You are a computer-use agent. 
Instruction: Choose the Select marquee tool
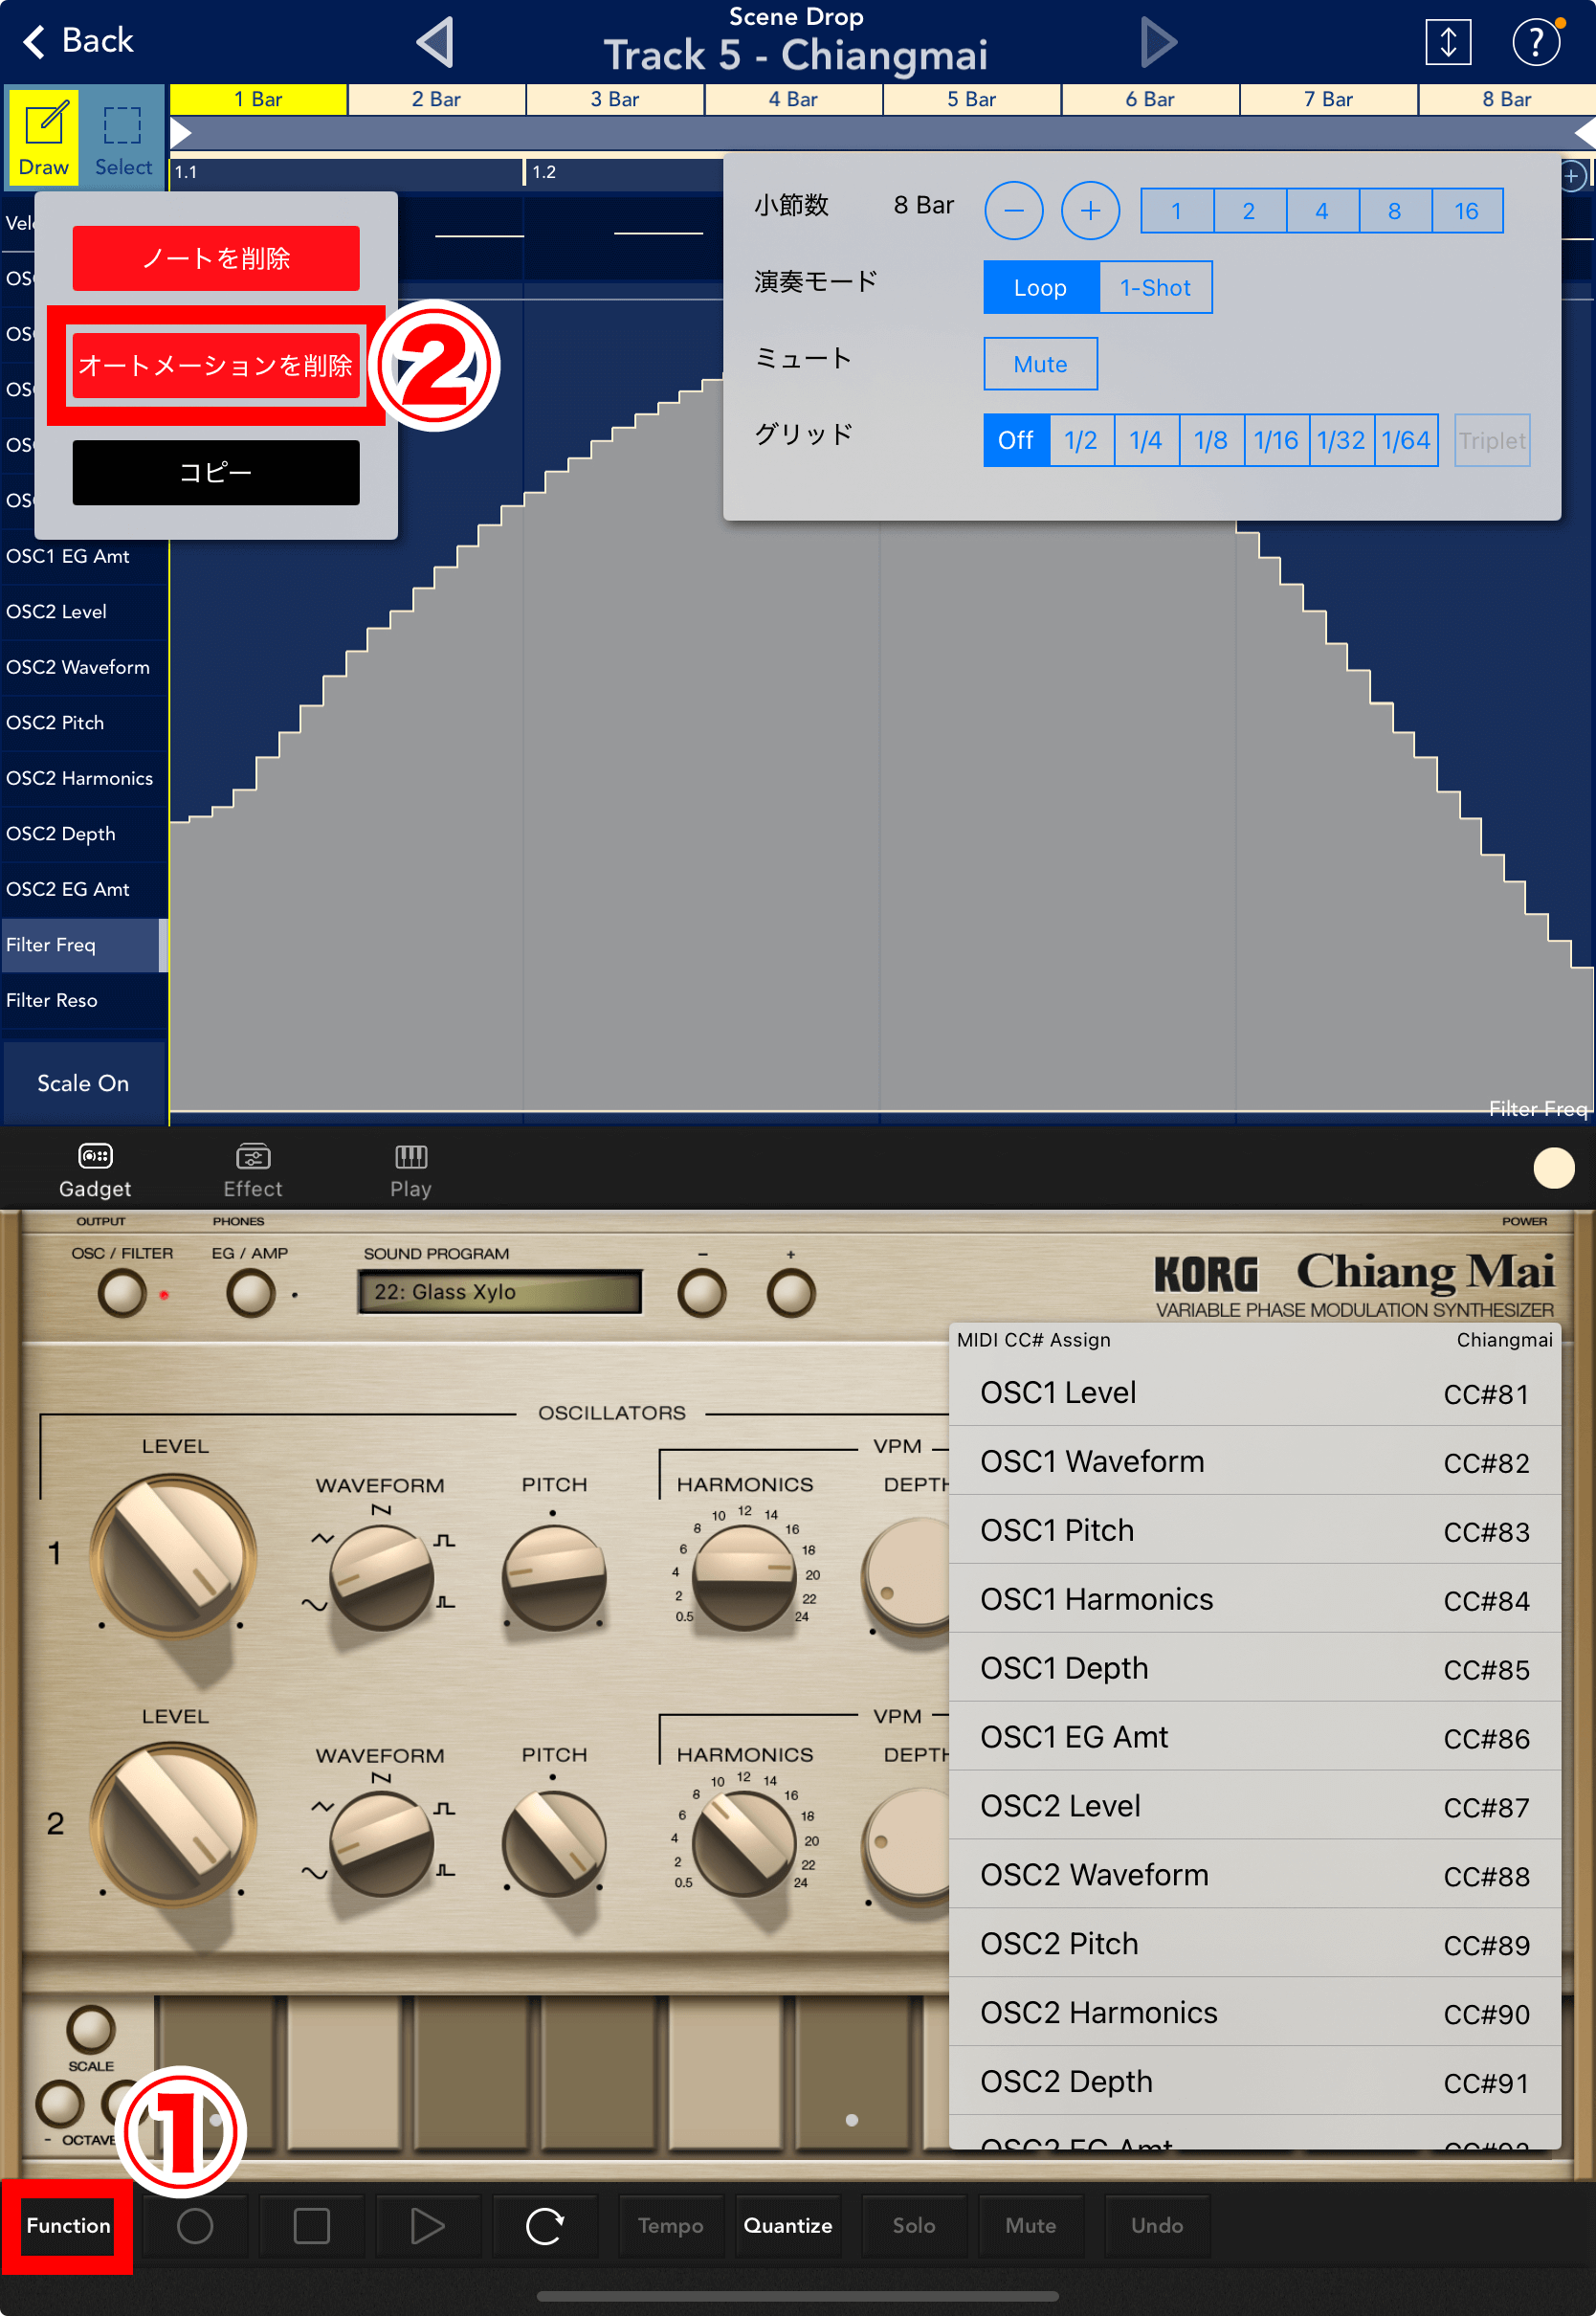point(123,137)
